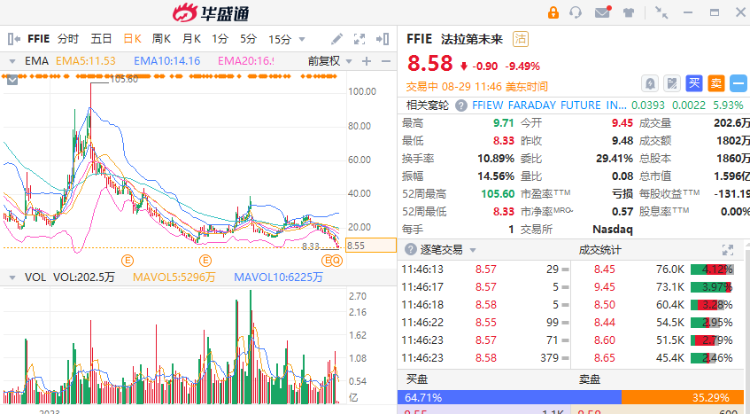This screenshot has height=414, width=750.
Task: Collapse the right quote panel arrow icon
Action: (x=382, y=39)
